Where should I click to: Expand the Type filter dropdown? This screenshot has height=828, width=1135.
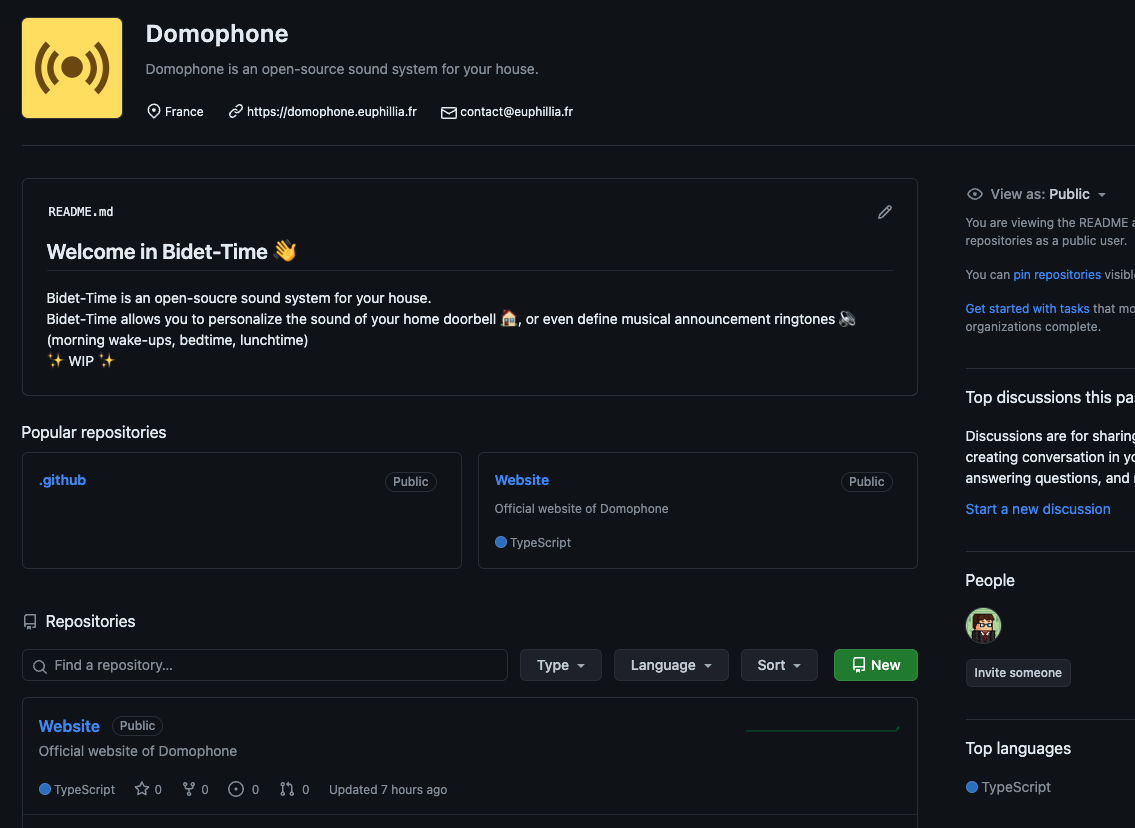click(560, 665)
